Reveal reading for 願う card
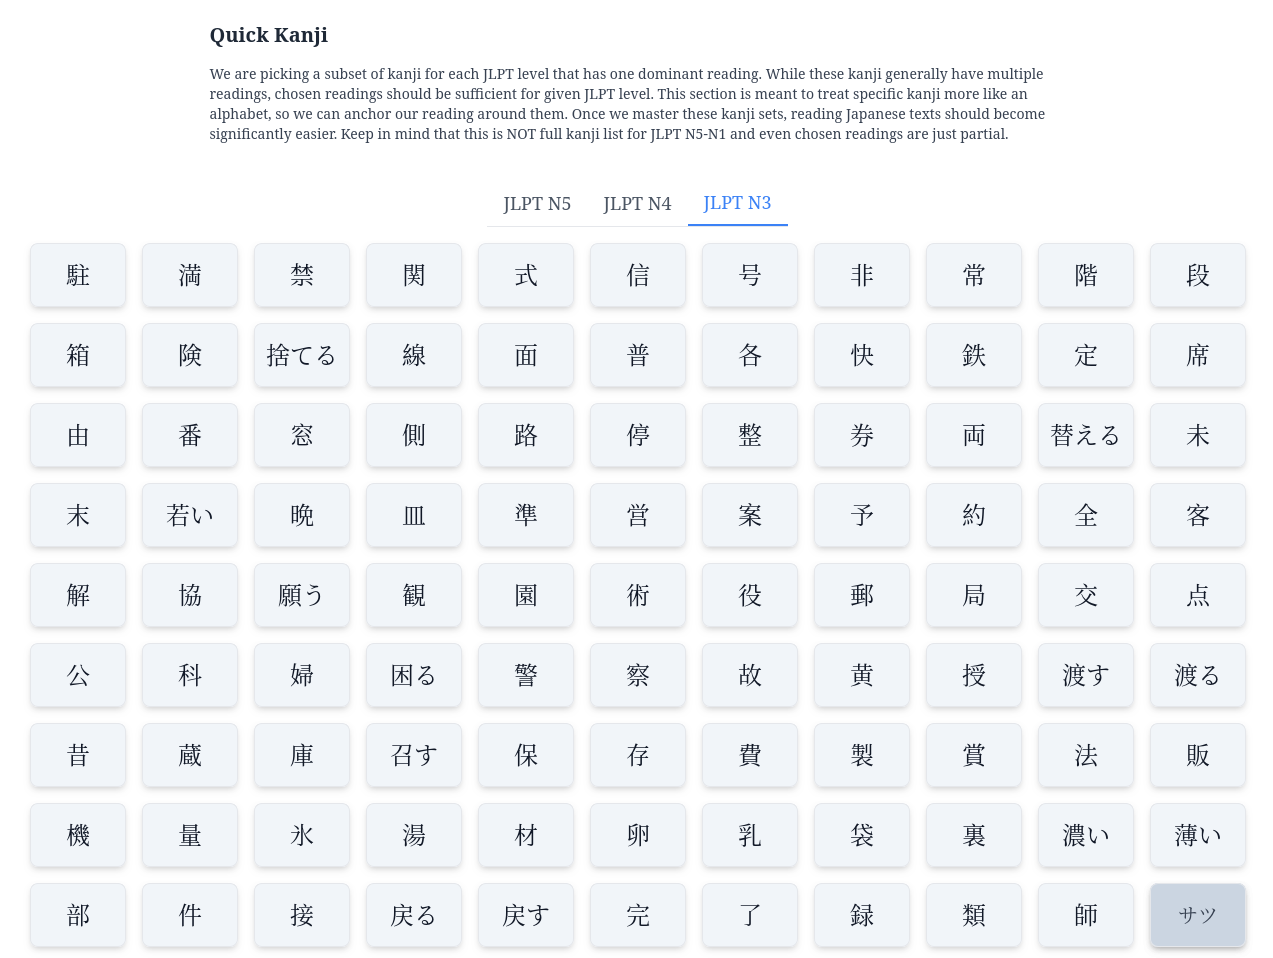The width and height of the screenshot is (1273, 958). coord(302,595)
